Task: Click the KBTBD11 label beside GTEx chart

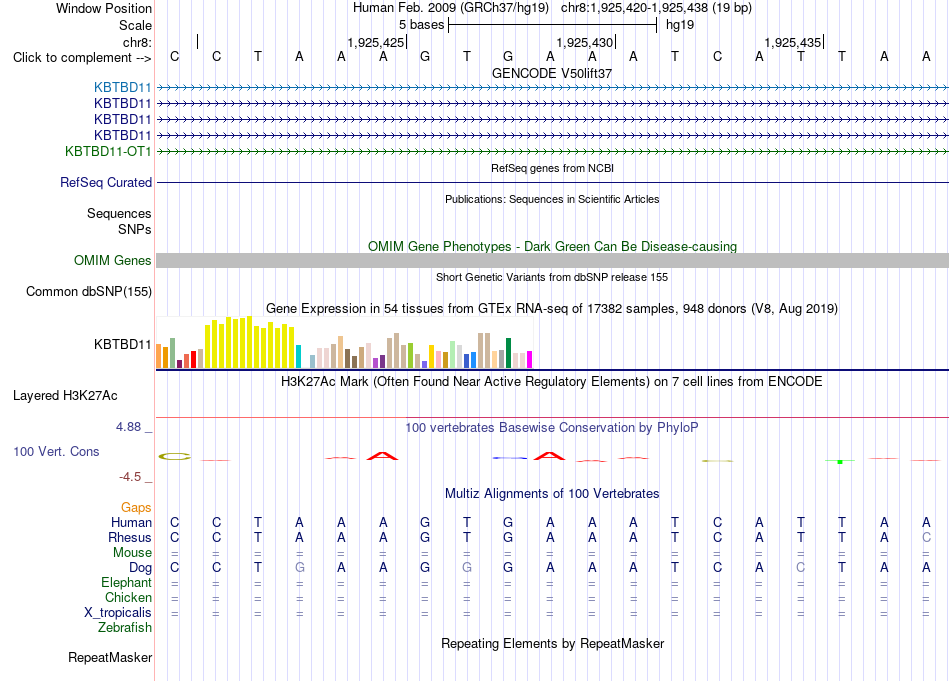Action: click(122, 344)
